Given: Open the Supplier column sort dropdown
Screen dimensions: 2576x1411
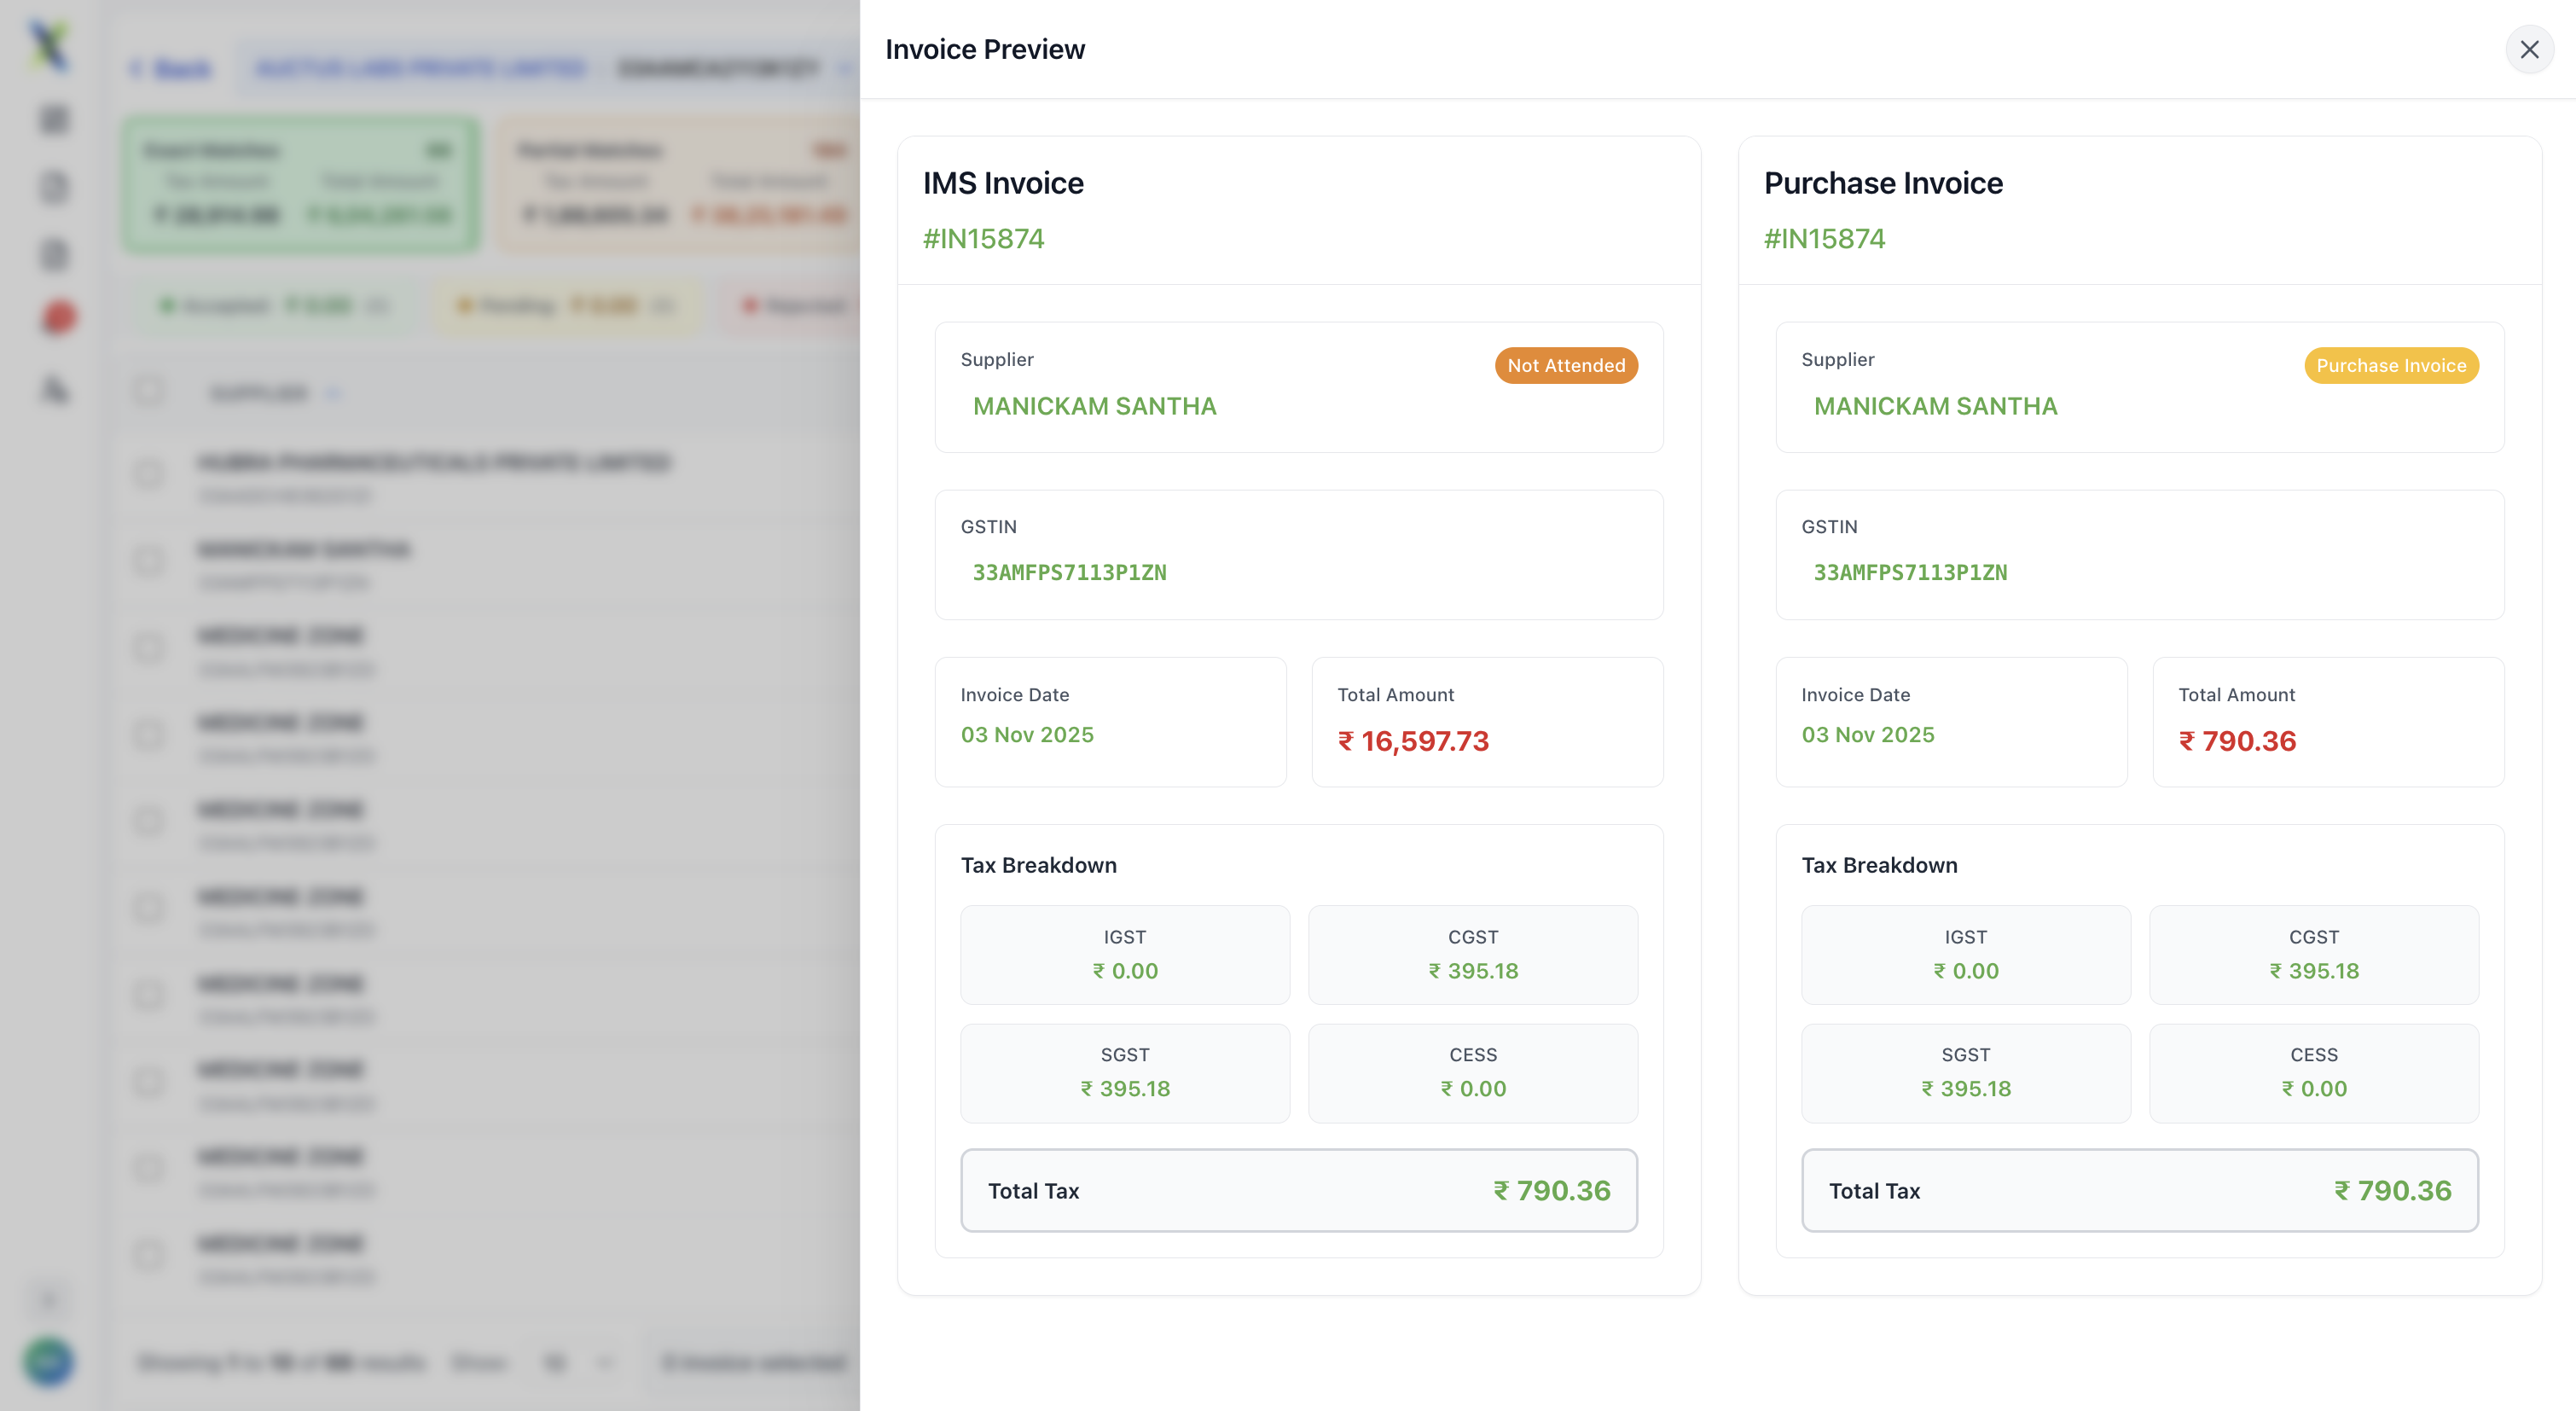Looking at the screenshot, I should point(334,394).
